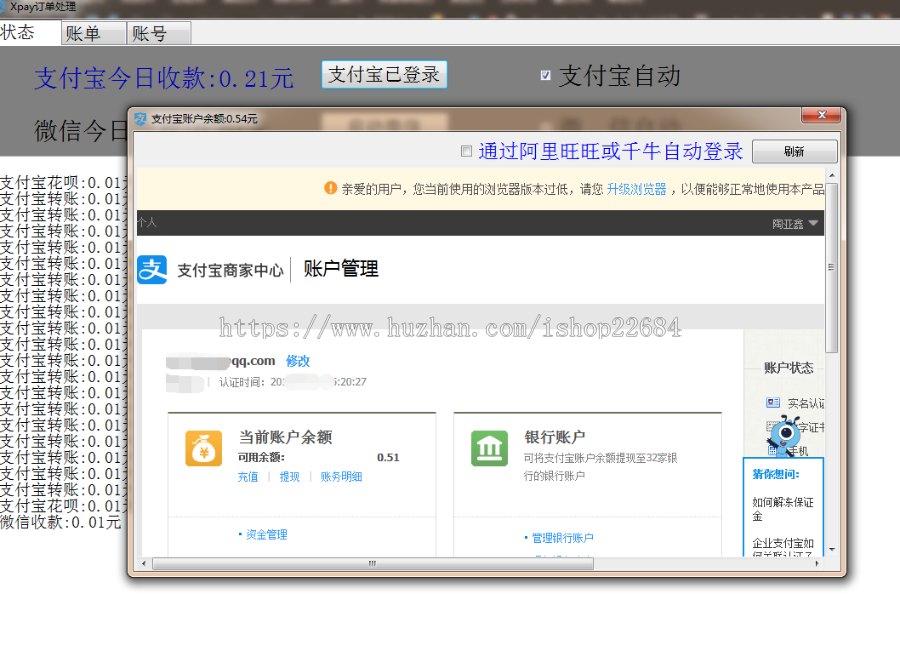Enable 通过阿里旺旺或千牛自动登录 checkbox
The height and width of the screenshot is (651, 900).
[x=466, y=151]
